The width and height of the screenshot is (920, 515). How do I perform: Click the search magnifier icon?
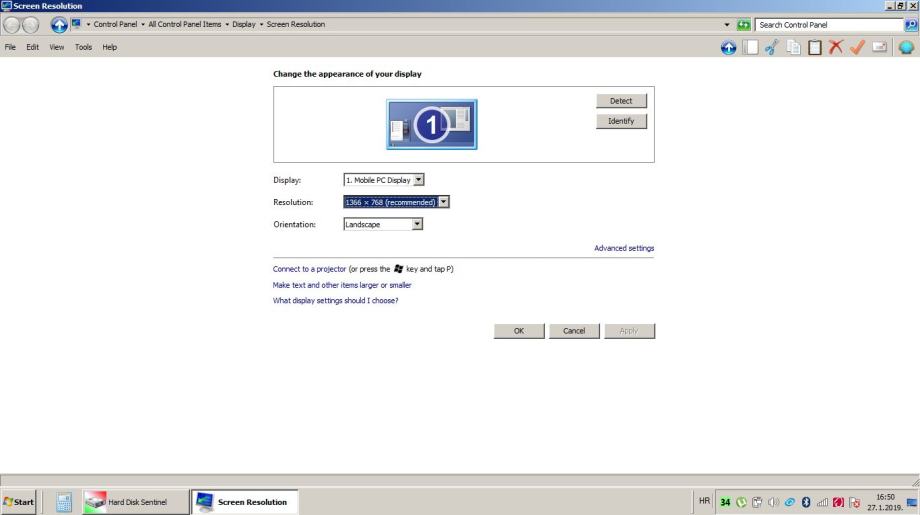click(x=911, y=25)
